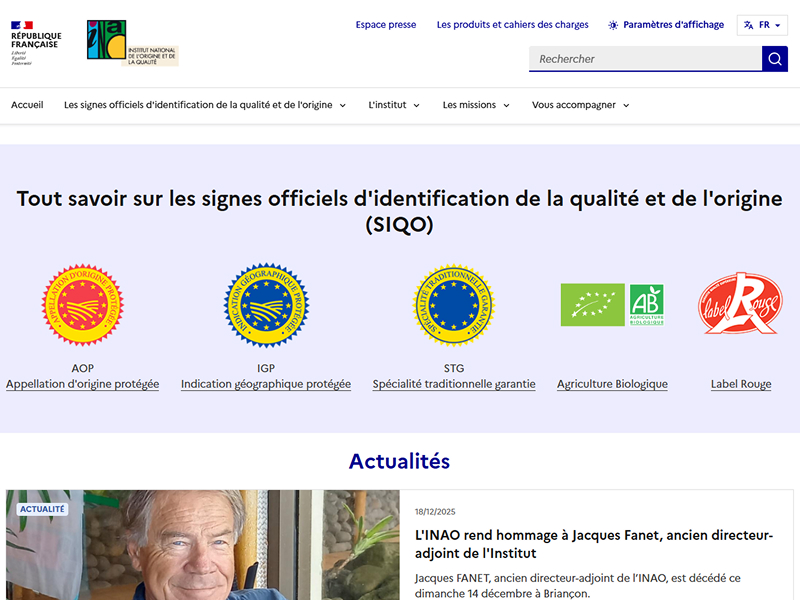This screenshot has height=600, width=800.
Task: Open the FR language dropdown
Action: coord(762,25)
